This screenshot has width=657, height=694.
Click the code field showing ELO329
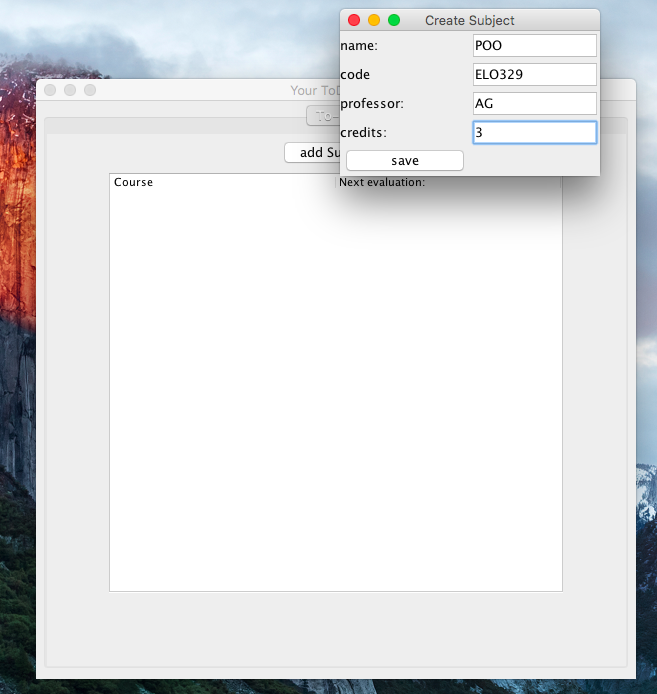534,74
